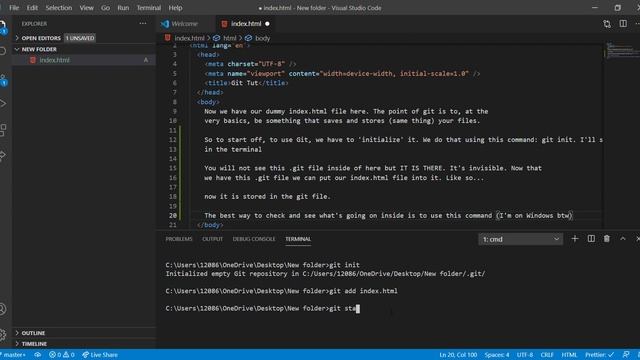Viewport: 640px width, 360px height.
Task: Maximize the terminal panel size
Action: [x=623, y=239]
